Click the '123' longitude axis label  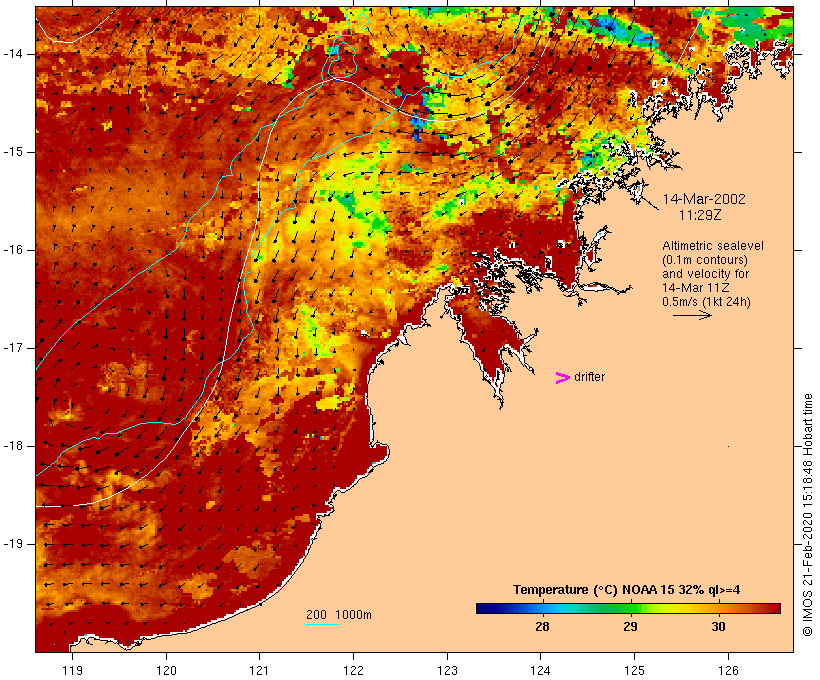[x=447, y=670]
